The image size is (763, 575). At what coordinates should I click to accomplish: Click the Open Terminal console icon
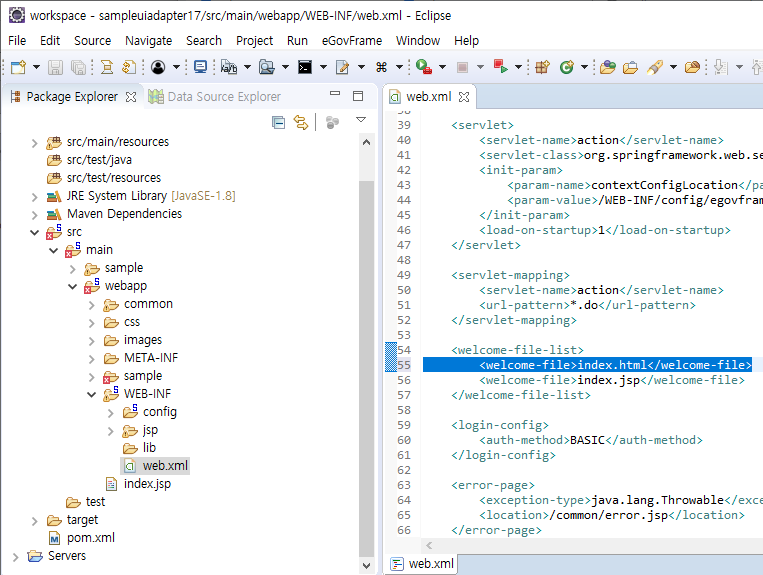point(304,67)
